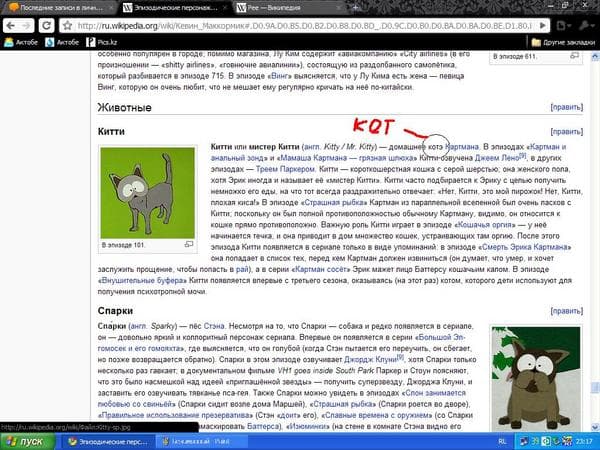This screenshot has height=450, width=600.
Task: Enlarge Kitty image via magnify icon
Action: click(189, 244)
